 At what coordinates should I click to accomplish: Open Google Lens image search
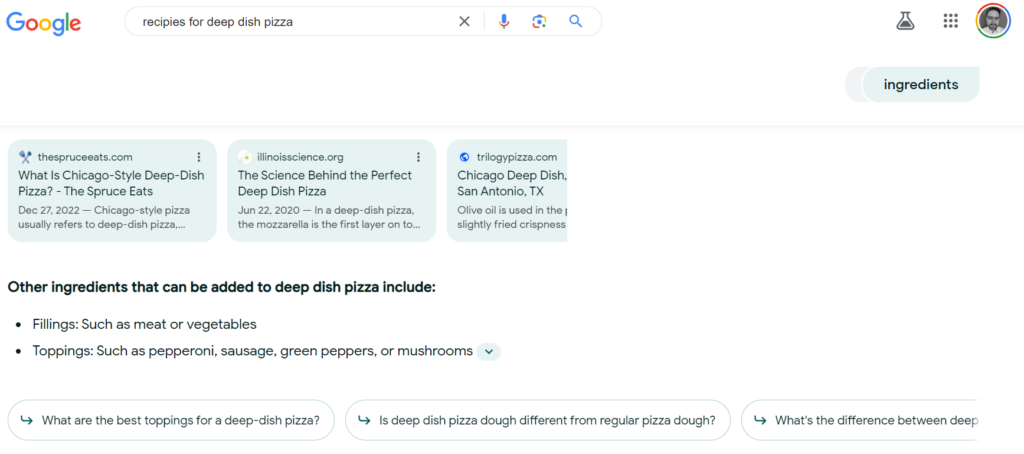(x=539, y=22)
